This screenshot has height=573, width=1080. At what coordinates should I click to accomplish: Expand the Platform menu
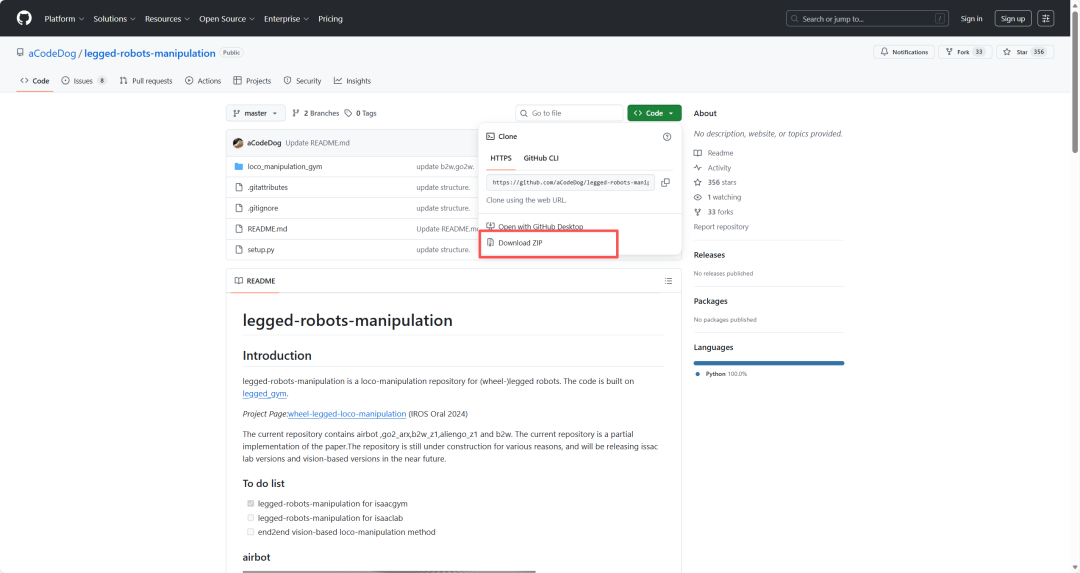pos(64,19)
